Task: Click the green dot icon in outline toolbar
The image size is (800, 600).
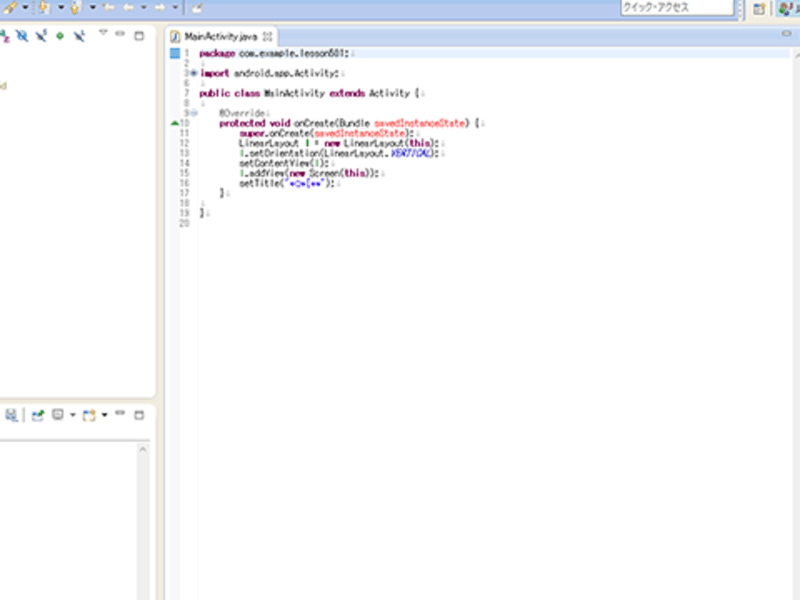Action: click(x=59, y=35)
